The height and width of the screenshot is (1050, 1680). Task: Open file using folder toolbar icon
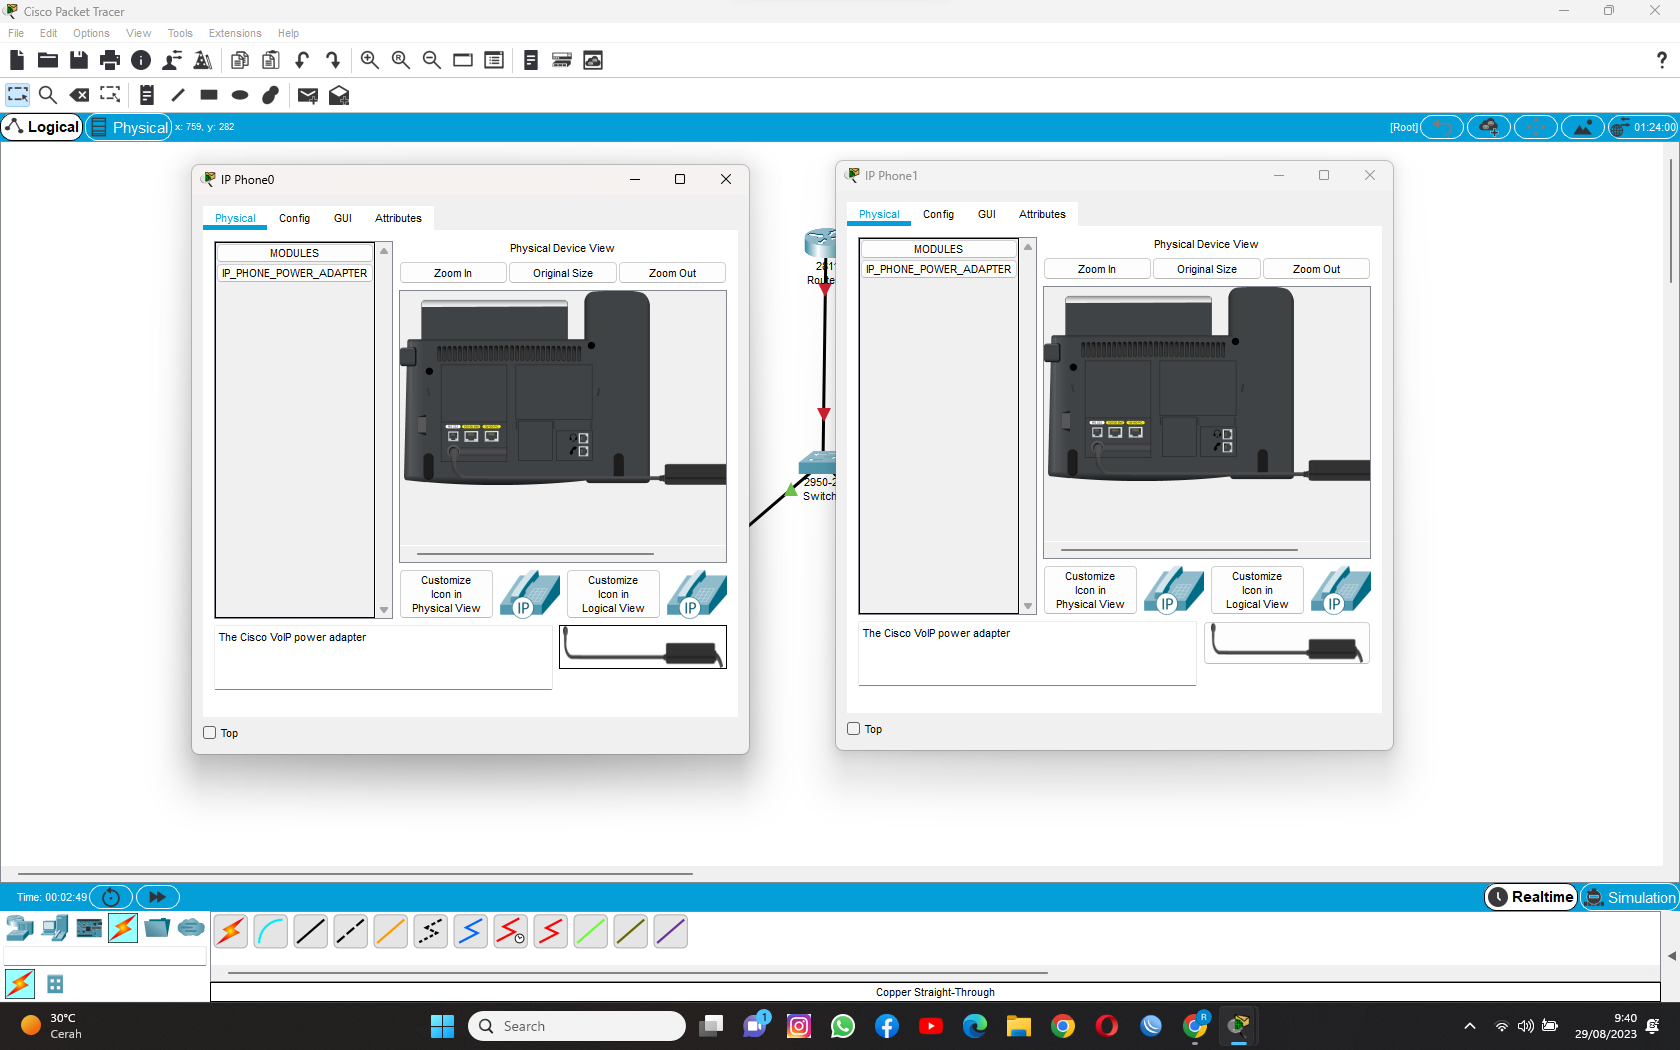(x=47, y=60)
